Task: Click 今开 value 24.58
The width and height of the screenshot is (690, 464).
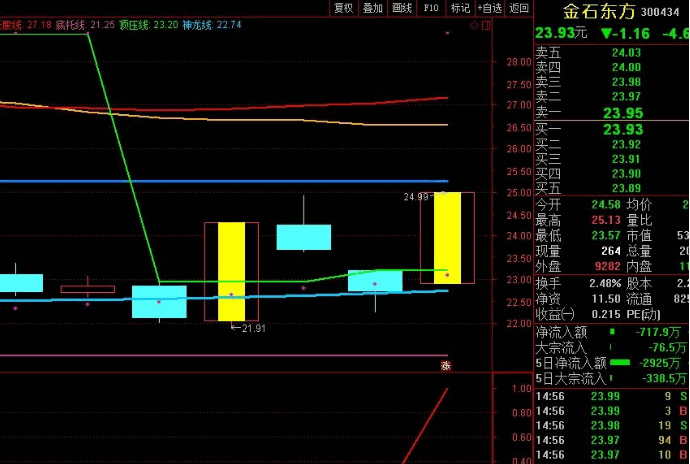Action: point(606,205)
